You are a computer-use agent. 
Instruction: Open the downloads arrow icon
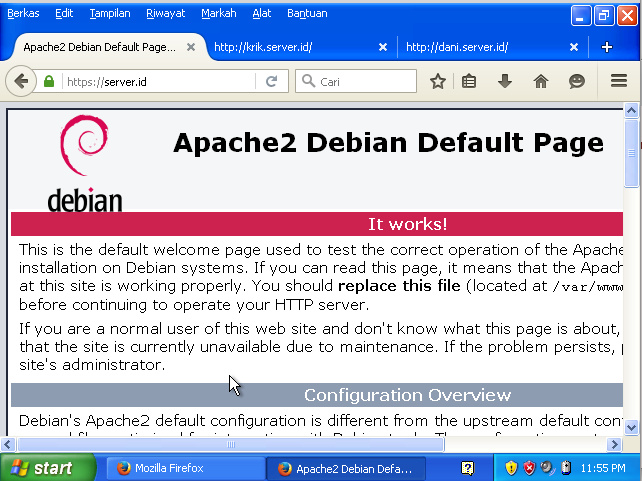(505, 81)
